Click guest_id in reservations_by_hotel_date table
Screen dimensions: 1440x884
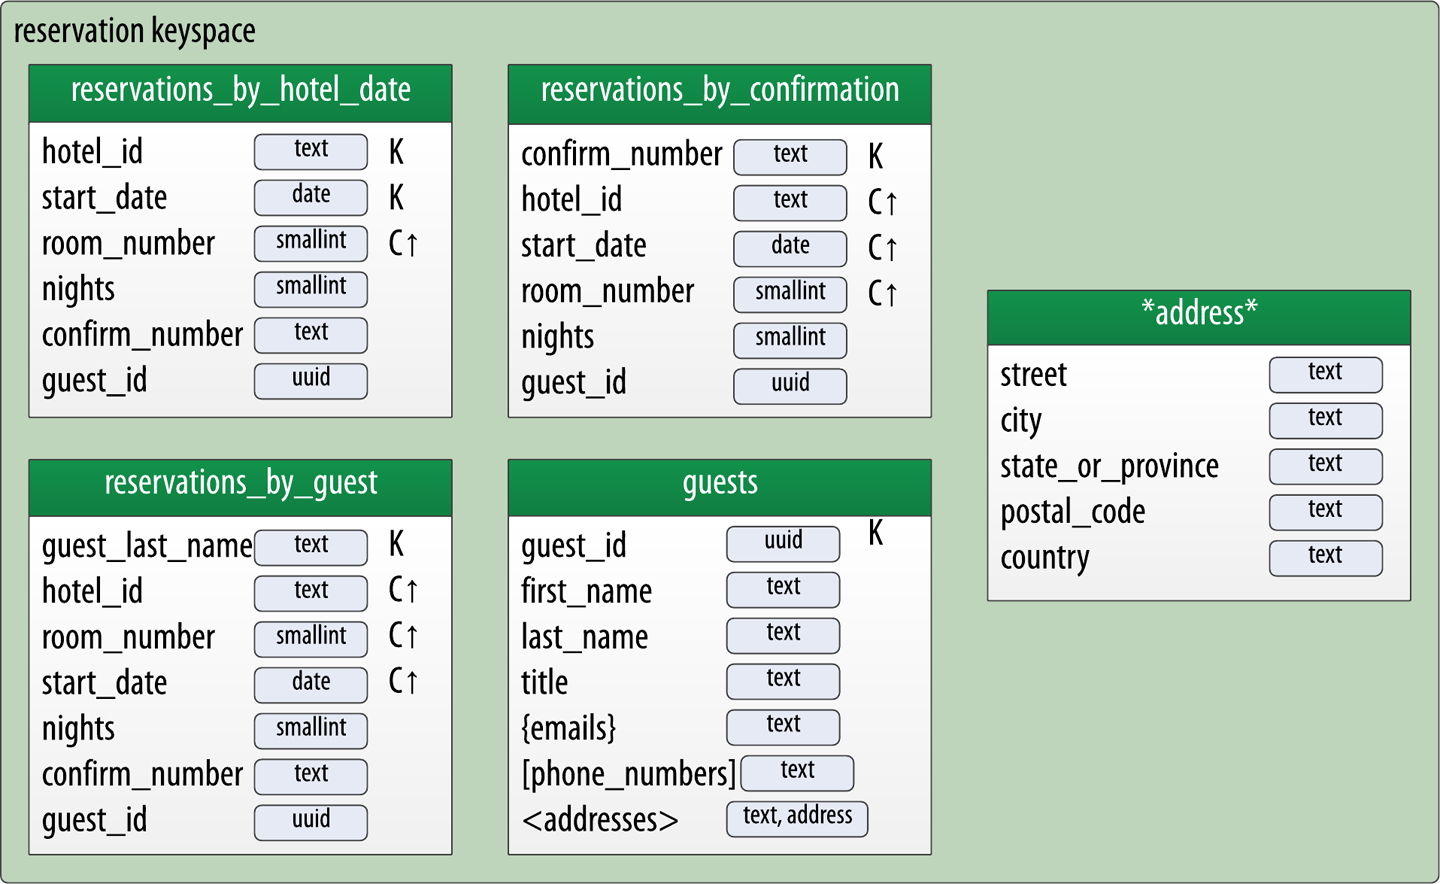click(x=94, y=381)
